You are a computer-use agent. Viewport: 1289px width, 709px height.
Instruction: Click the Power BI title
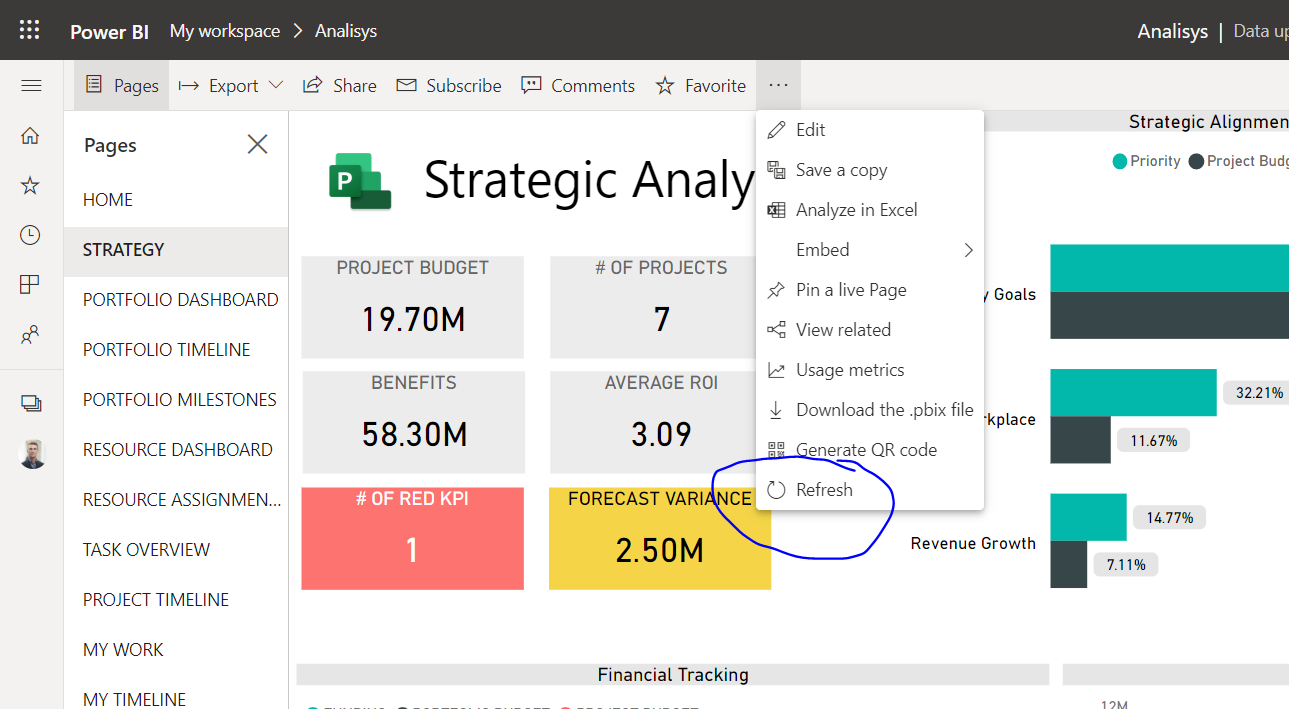[109, 31]
